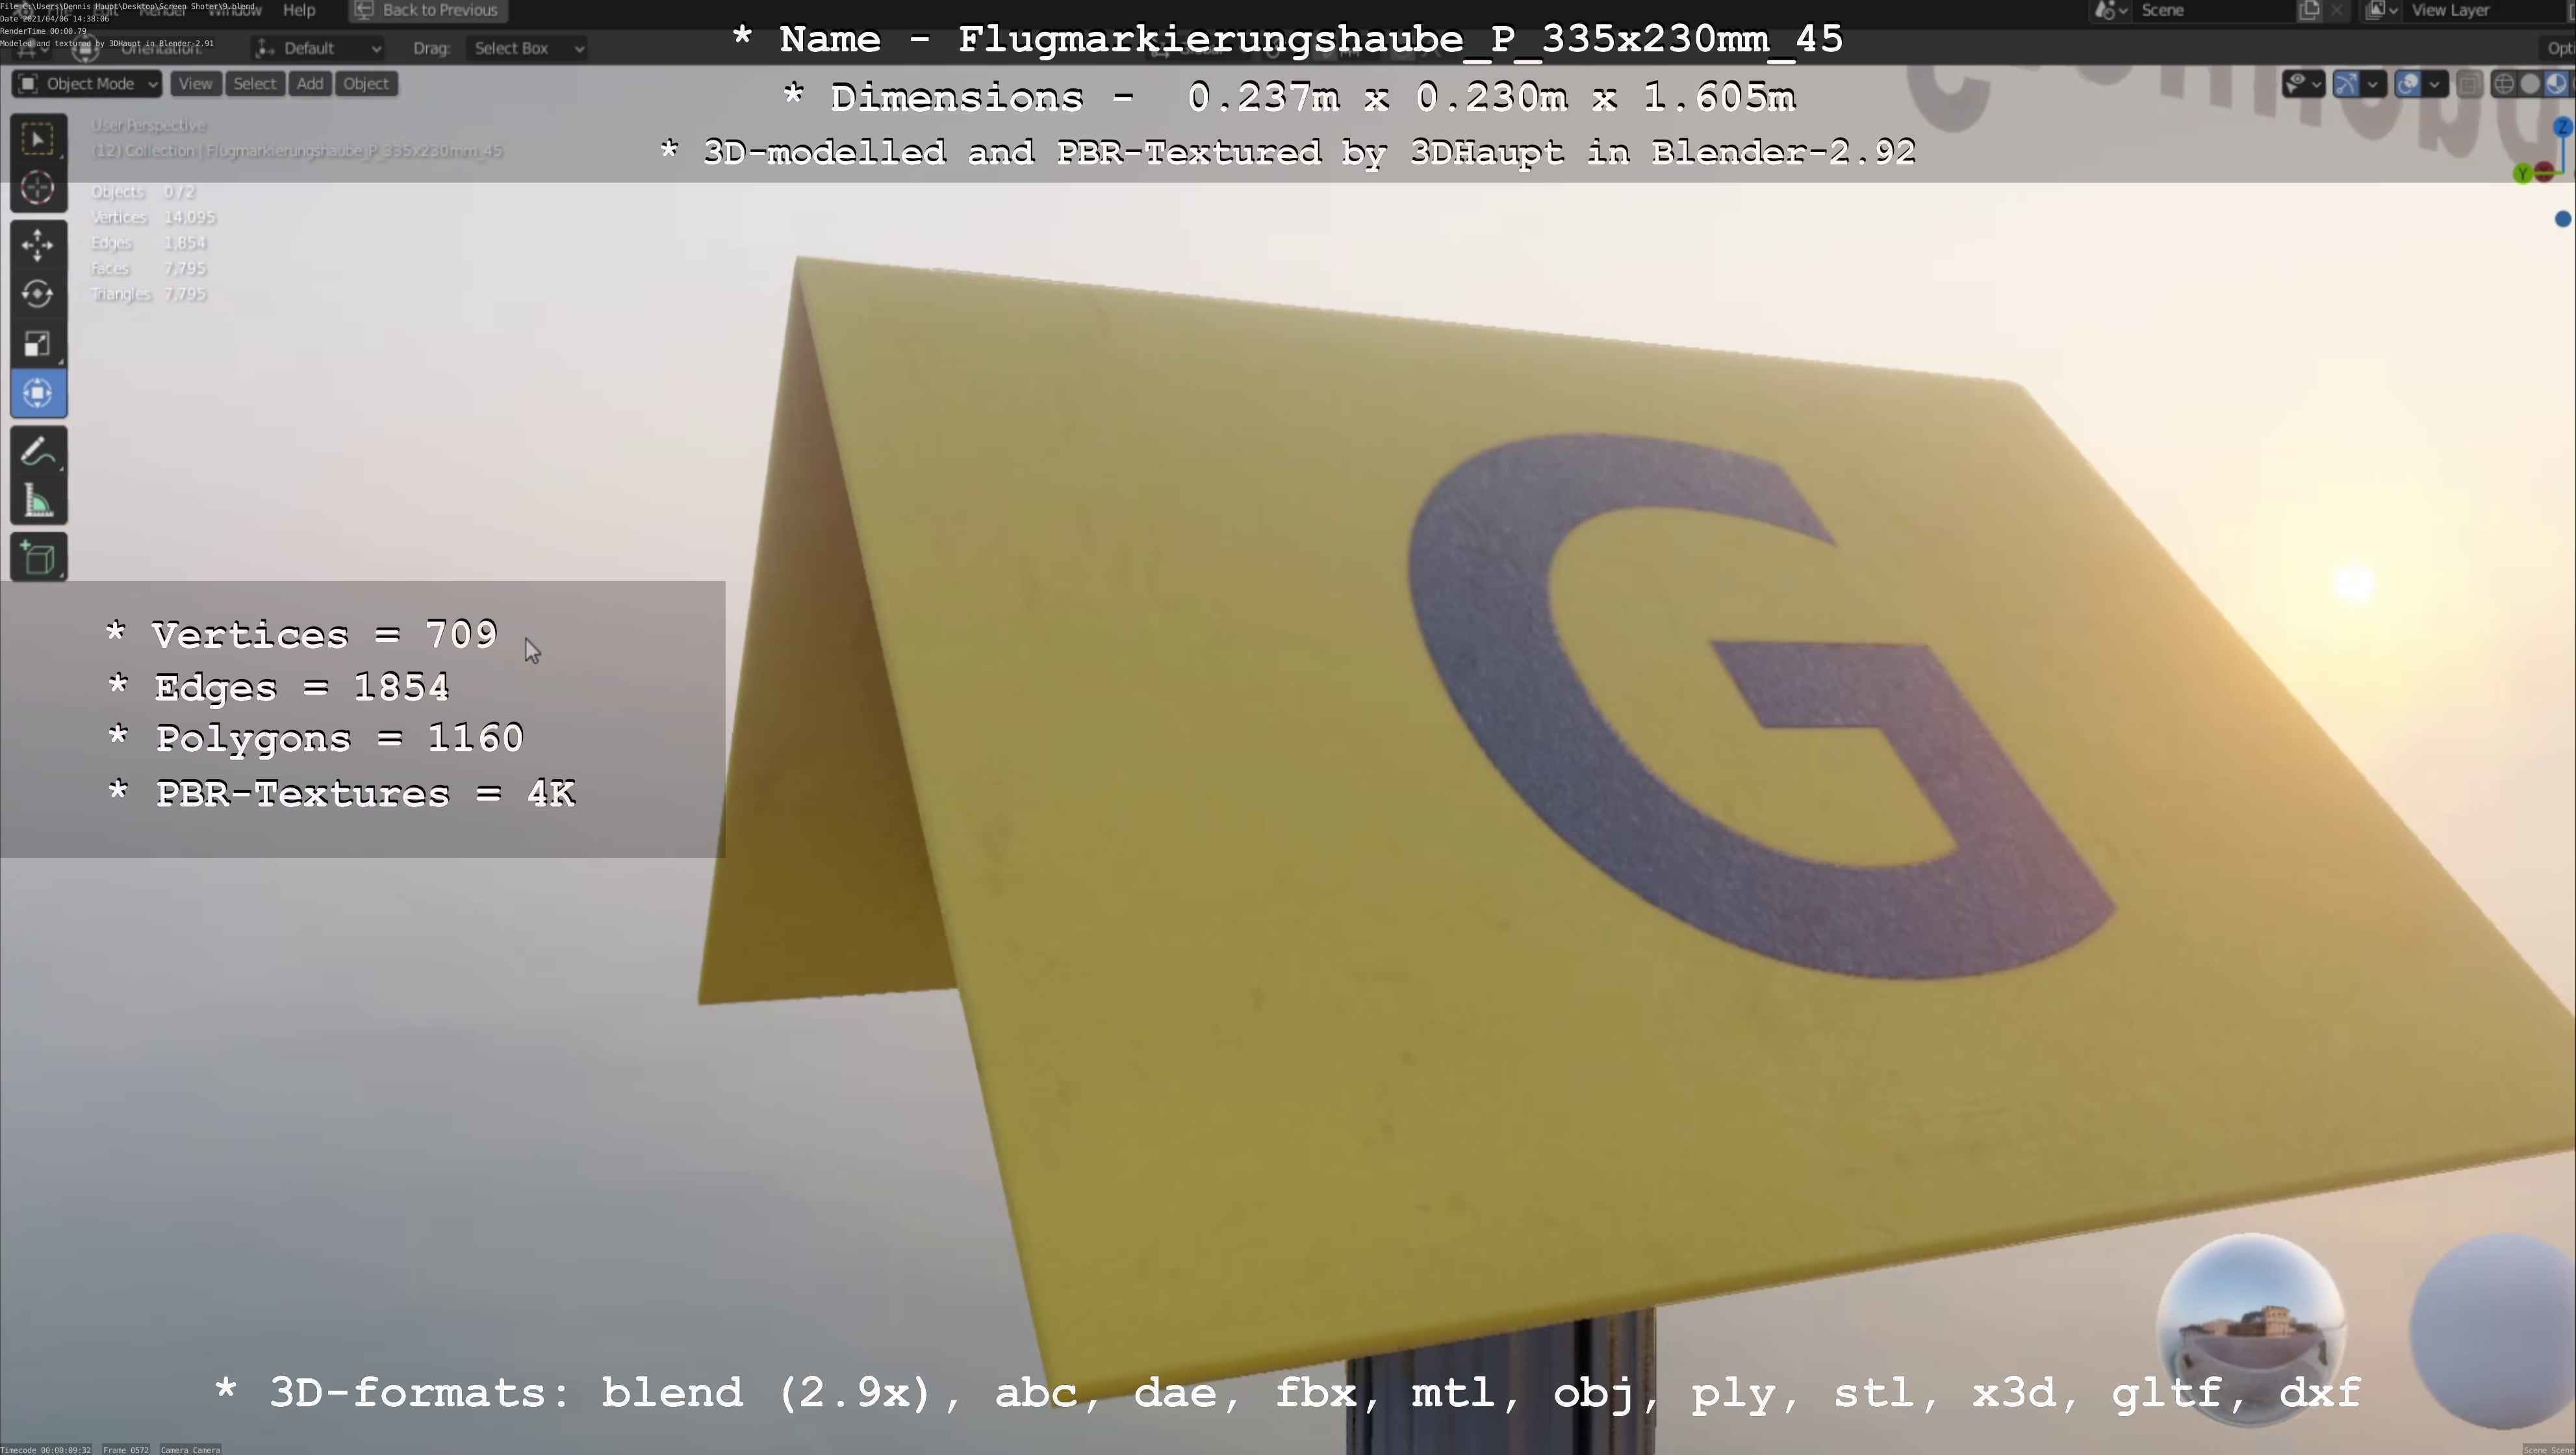This screenshot has height=1455, width=2576.
Task: Open the Add menu in viewport header
Action: (x=310, y=84)
